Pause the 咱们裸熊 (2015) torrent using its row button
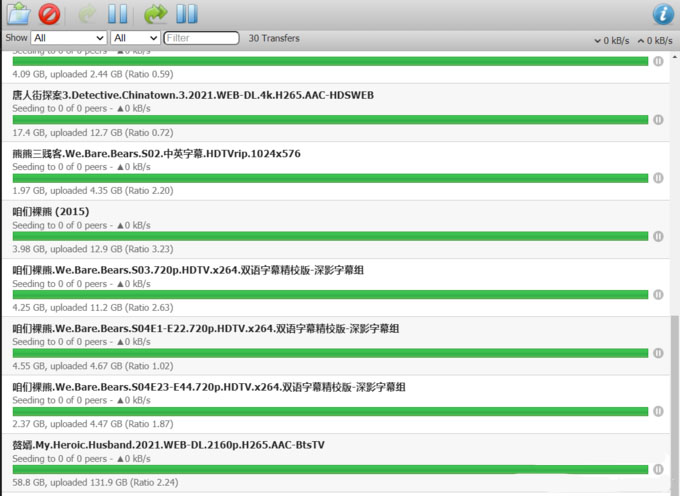 pos(658,237)
